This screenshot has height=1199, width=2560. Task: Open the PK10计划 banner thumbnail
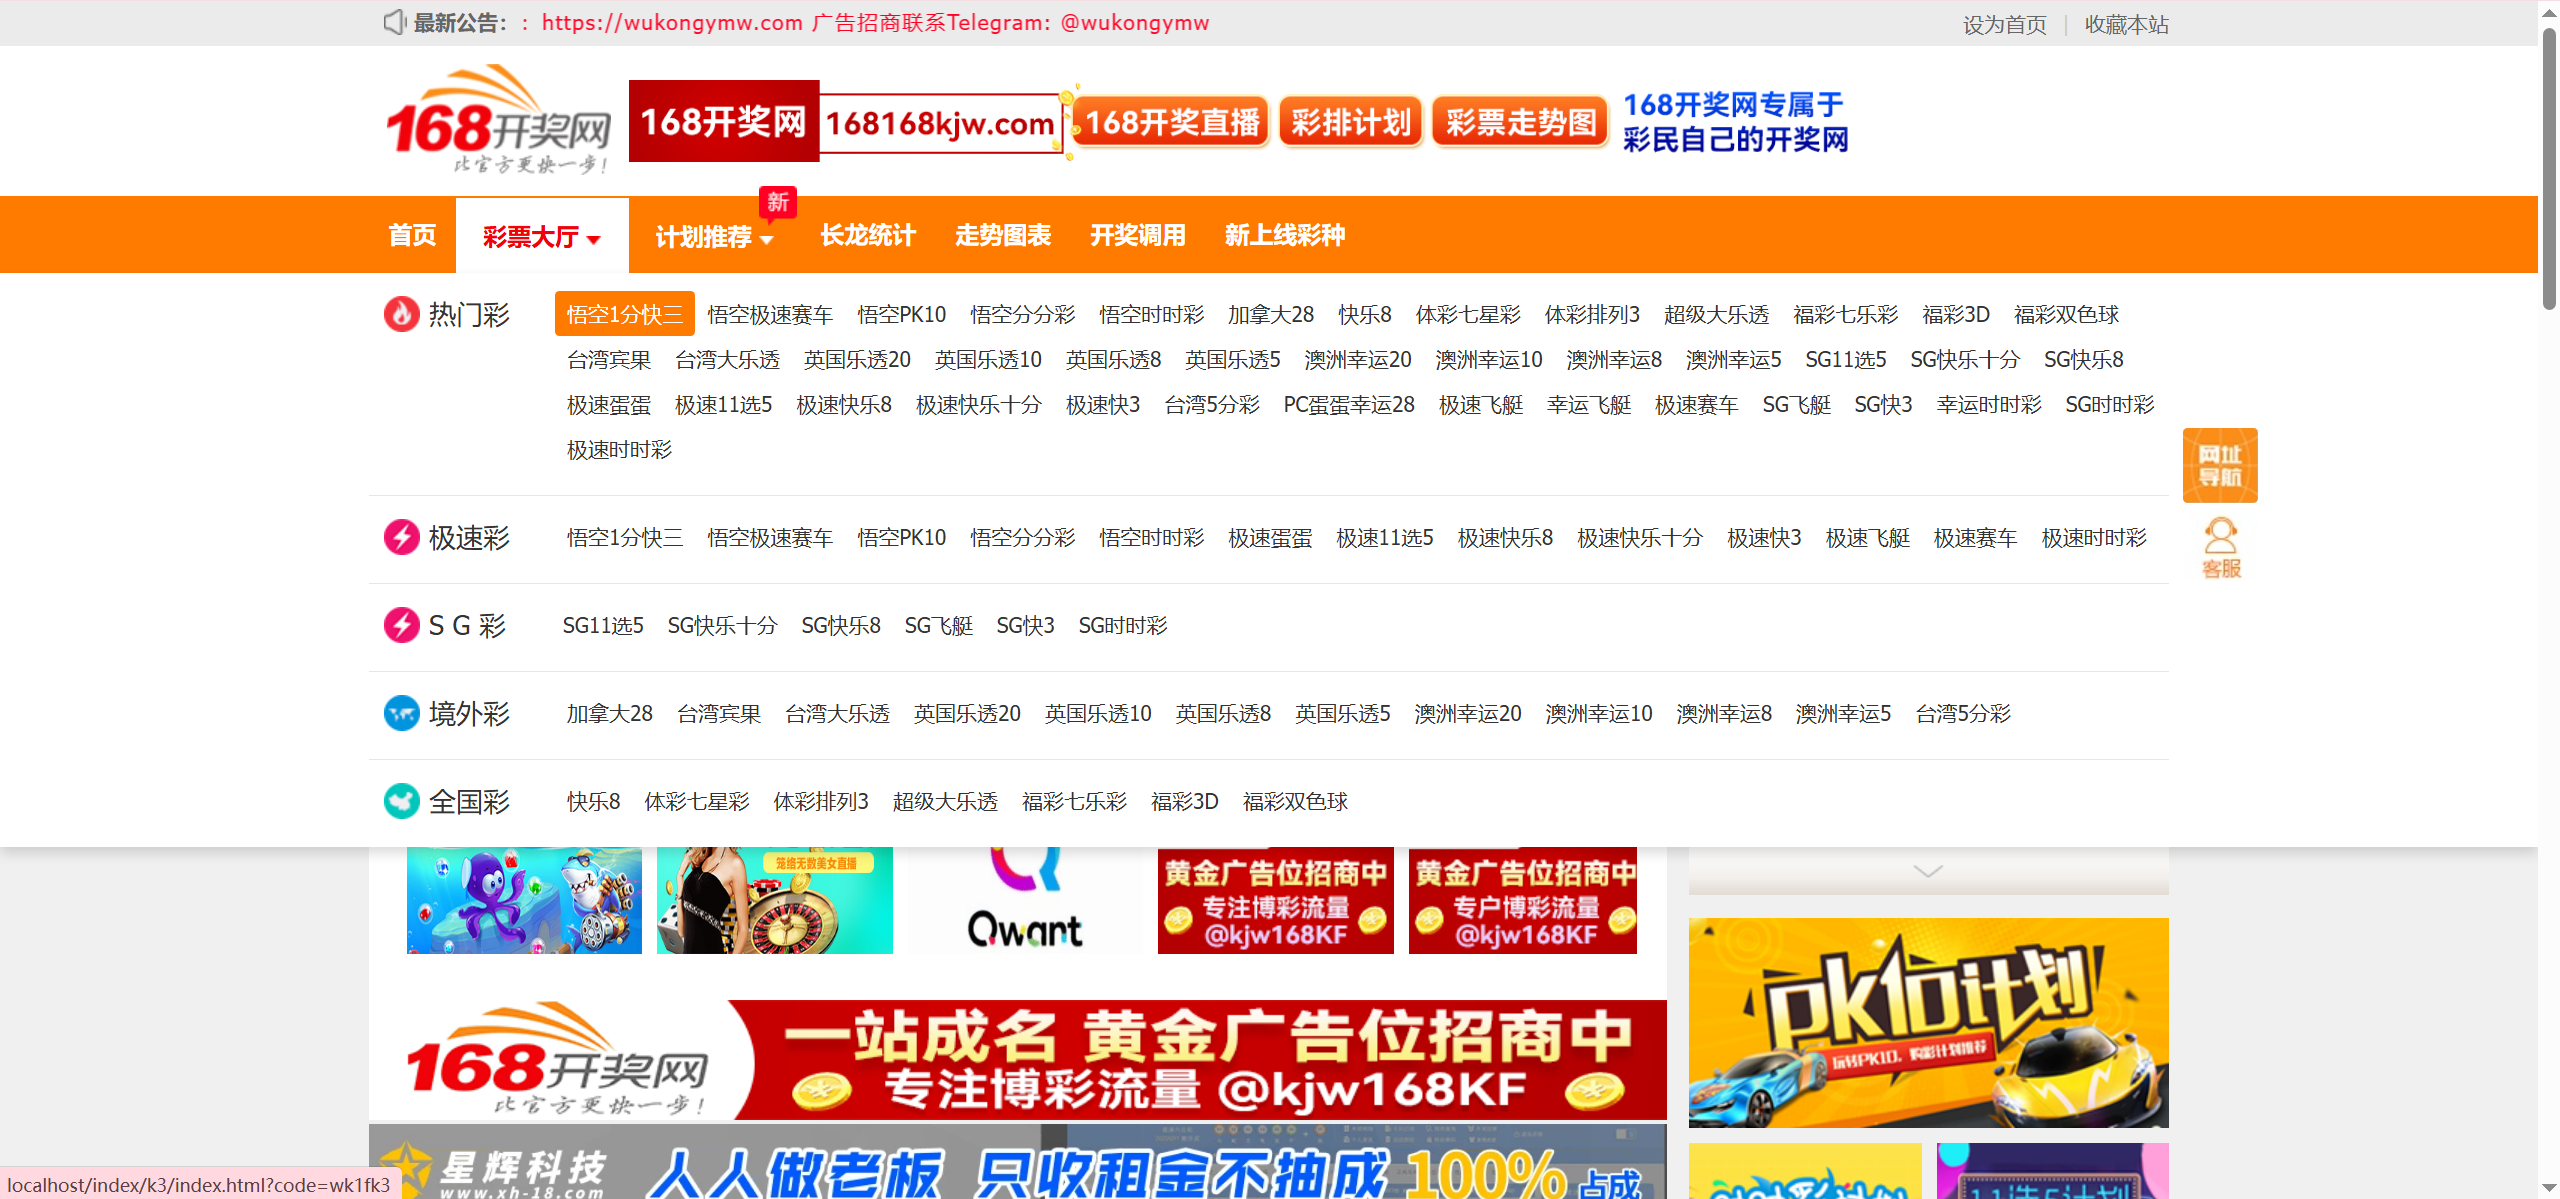(1927, 1022)
